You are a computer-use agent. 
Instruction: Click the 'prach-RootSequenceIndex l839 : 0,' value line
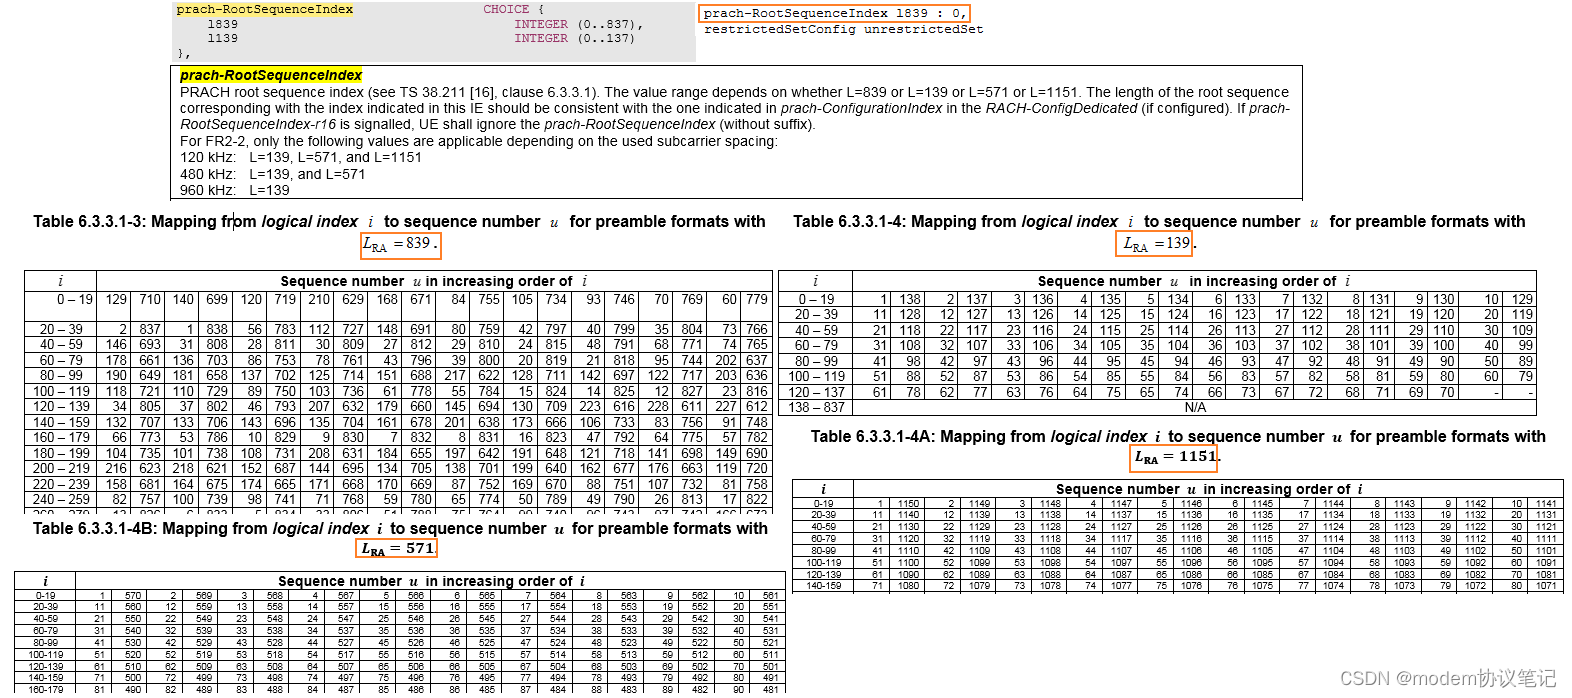(x=834, y=13)
